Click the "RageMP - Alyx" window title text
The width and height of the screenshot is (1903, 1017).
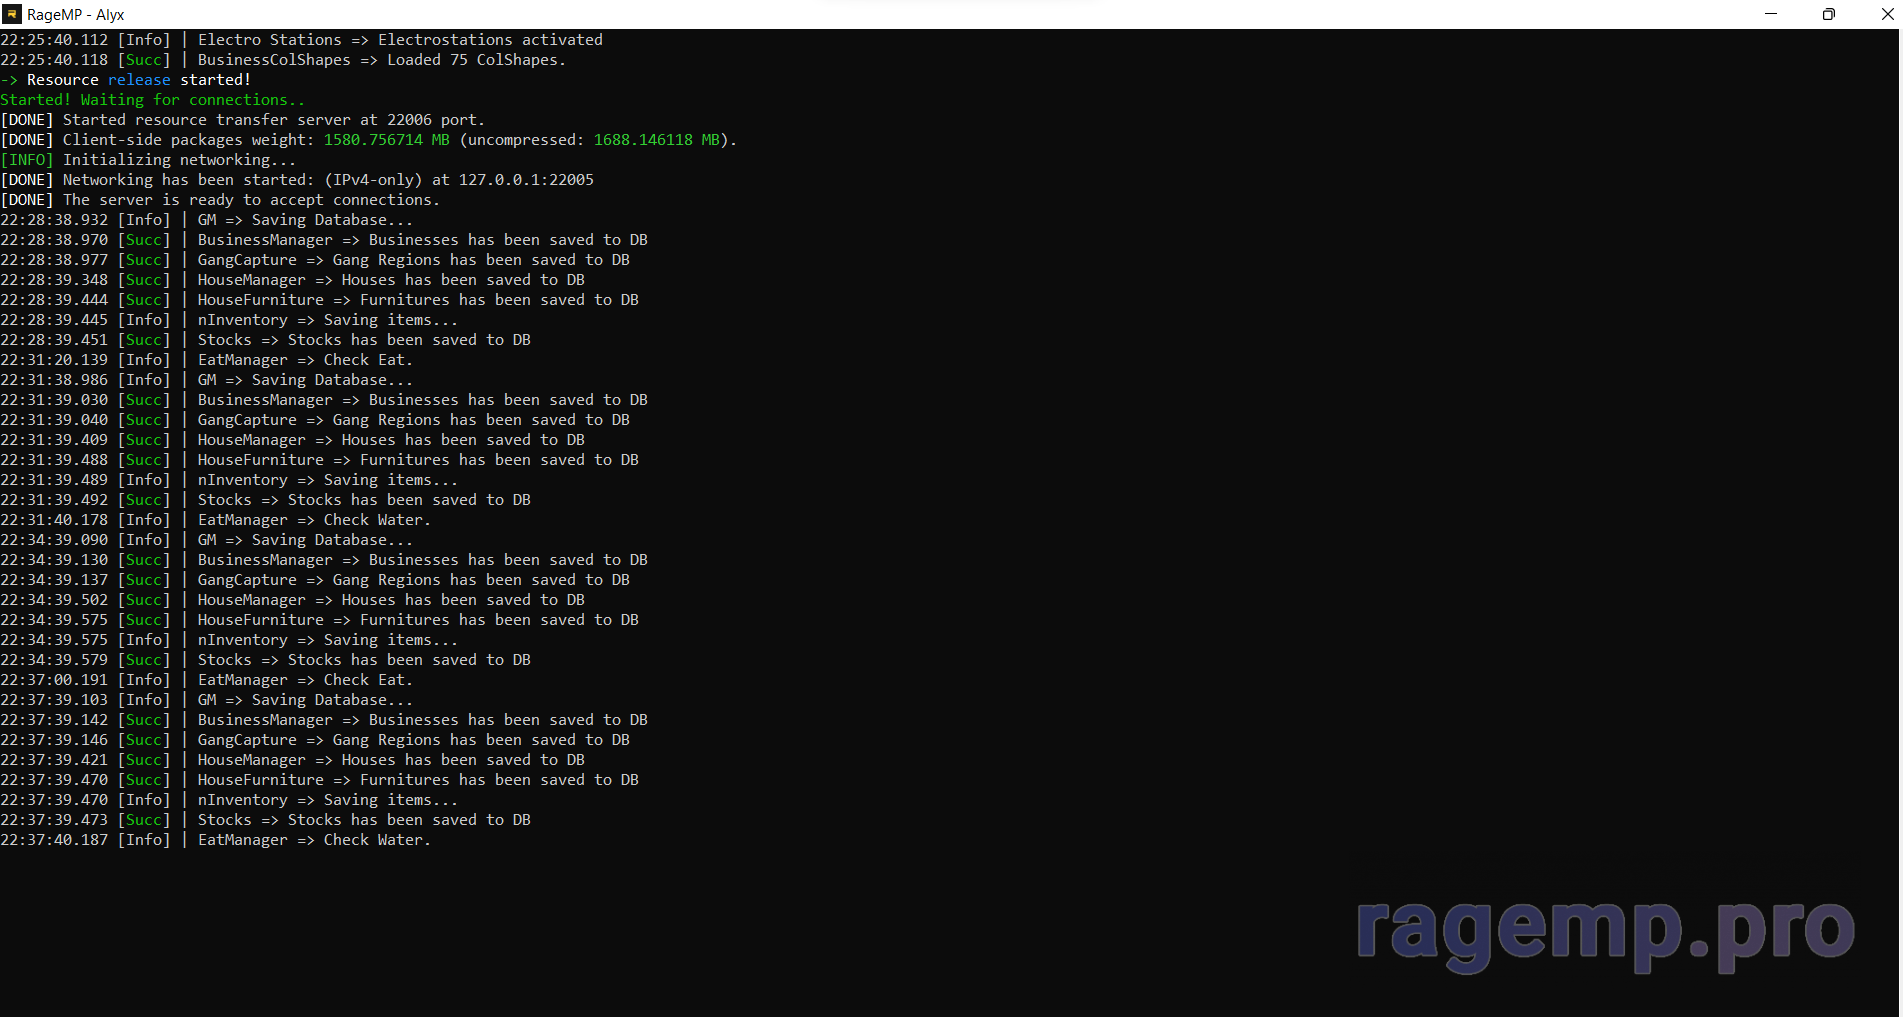(x=76, y=15)
